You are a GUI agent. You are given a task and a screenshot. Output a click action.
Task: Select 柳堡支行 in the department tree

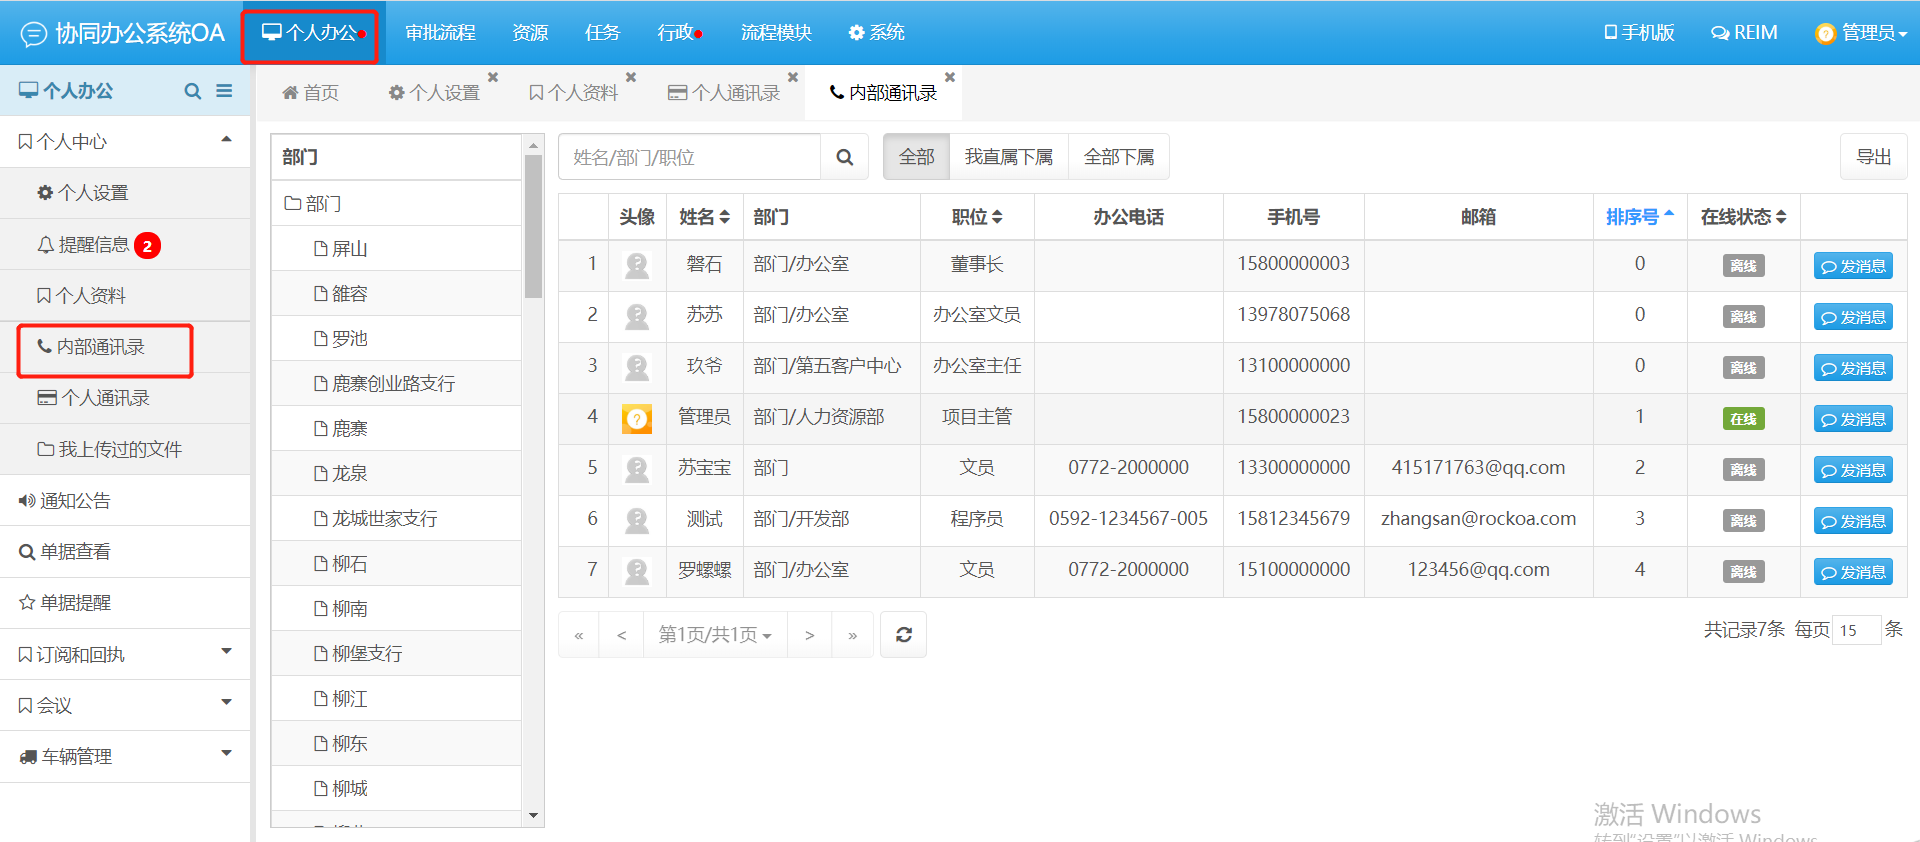[x=396, y=654]
